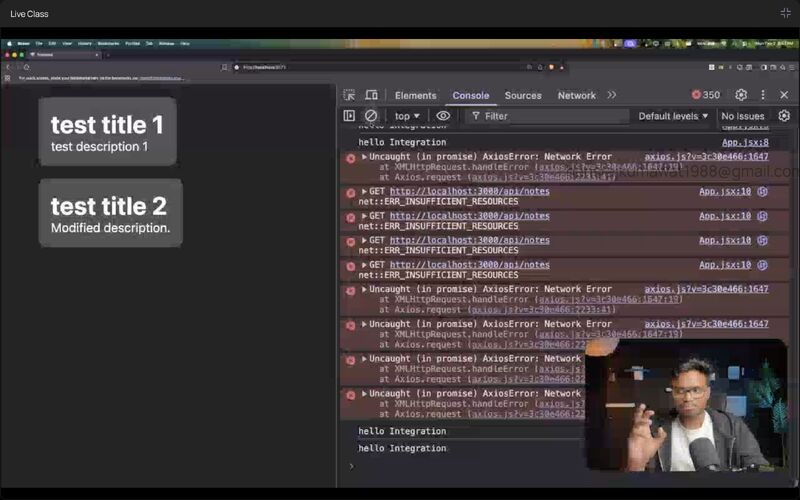Open DevTools three-dot customize menu
The width and height of the screenshot is (800, 500).
(763, 95)
